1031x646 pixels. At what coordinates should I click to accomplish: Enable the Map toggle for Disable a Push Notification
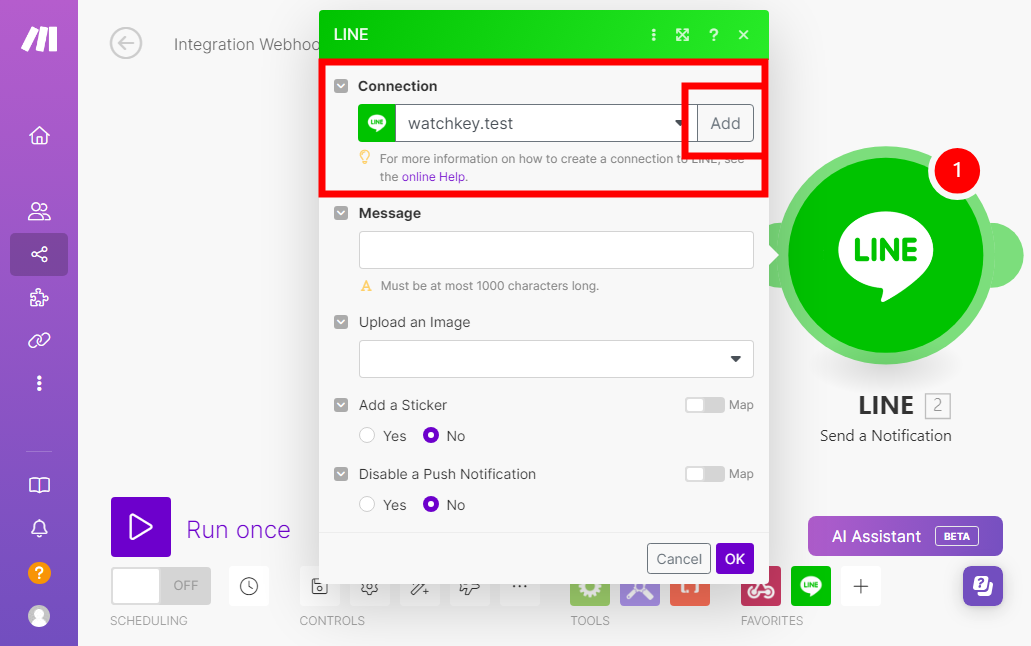pyautogui.click(x=704, y=474)
